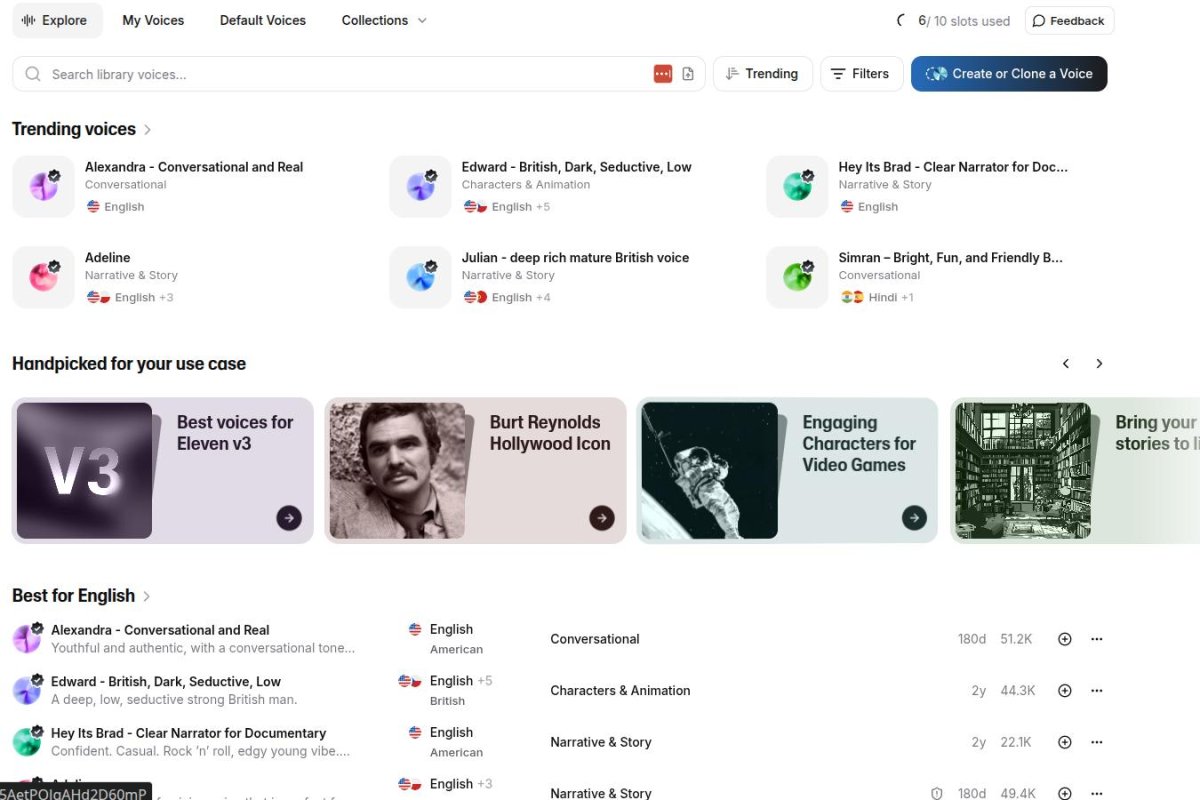
Task: Play Julian's deep British voice sample
Action: [x=420, y=276]
